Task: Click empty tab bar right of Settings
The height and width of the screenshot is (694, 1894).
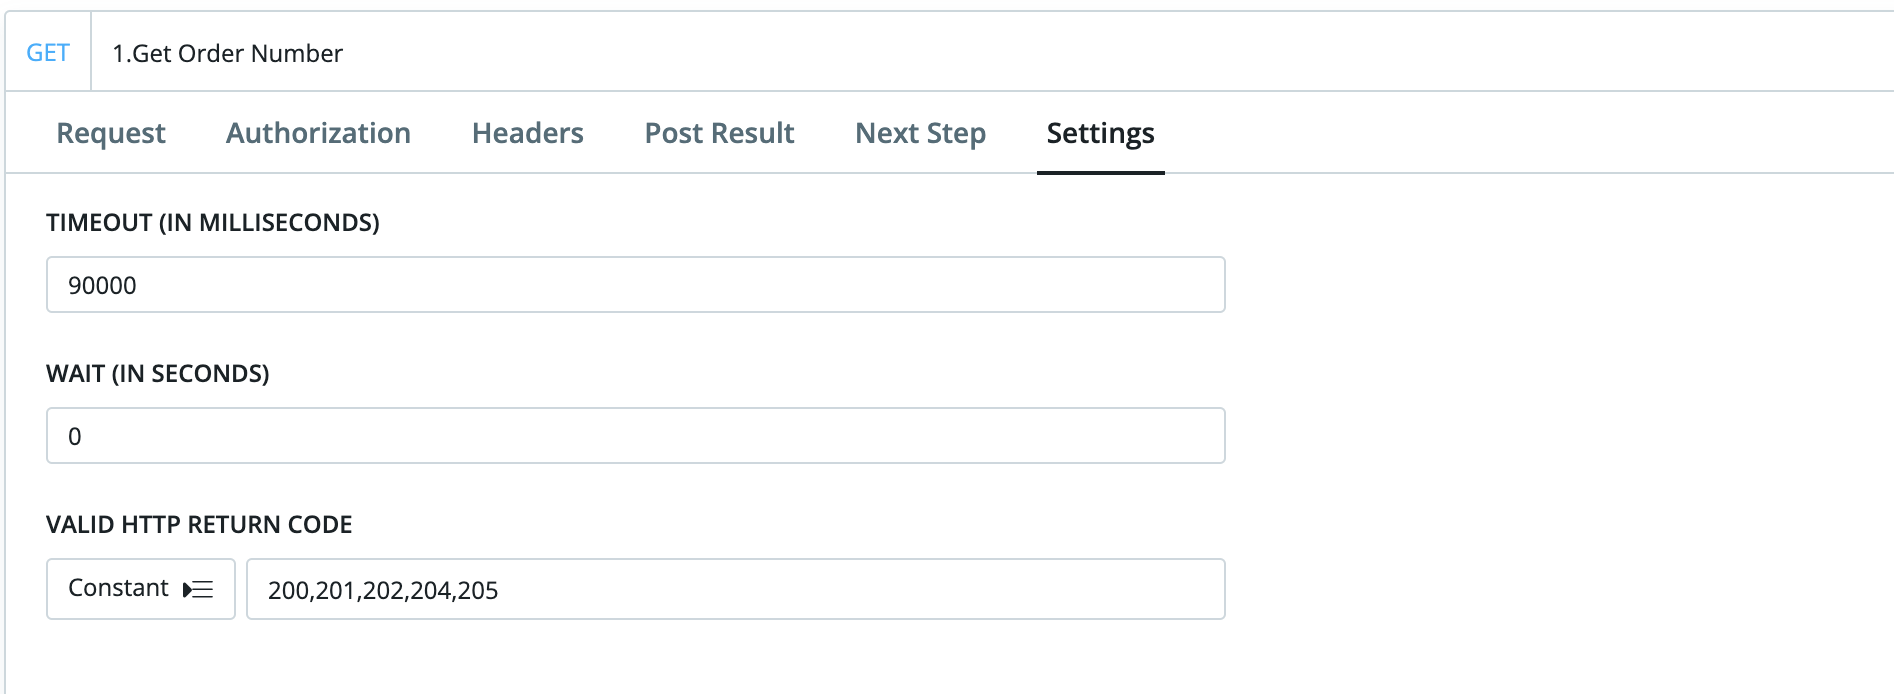Action: [1500, 133]
